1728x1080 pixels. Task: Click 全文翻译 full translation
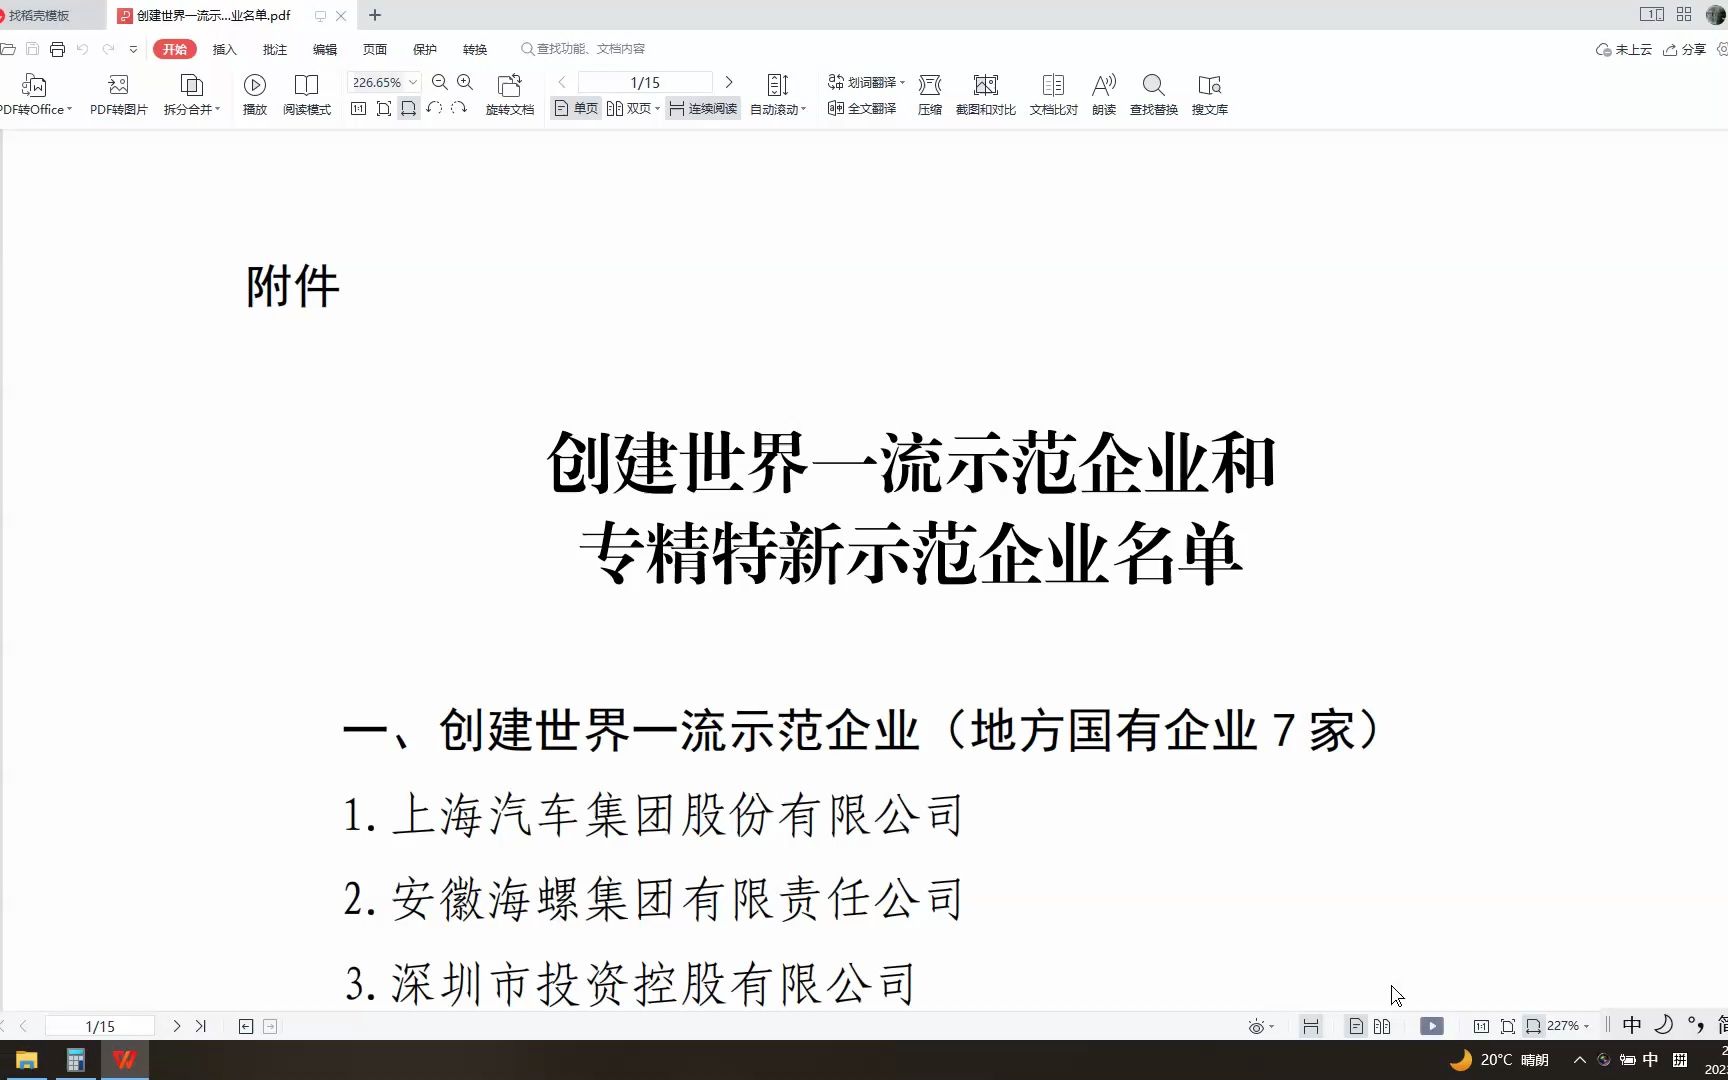(x=862, y=108)
